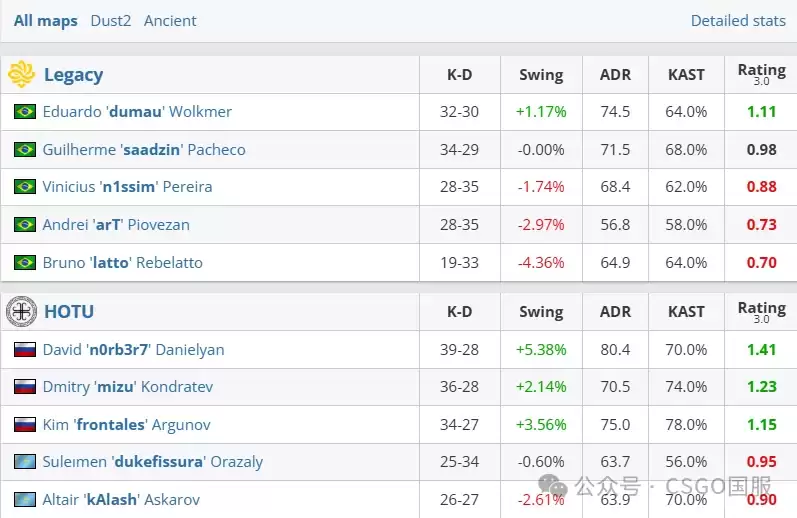Open the Legacy team page link
797x518 pixels.
click(74, 75)
